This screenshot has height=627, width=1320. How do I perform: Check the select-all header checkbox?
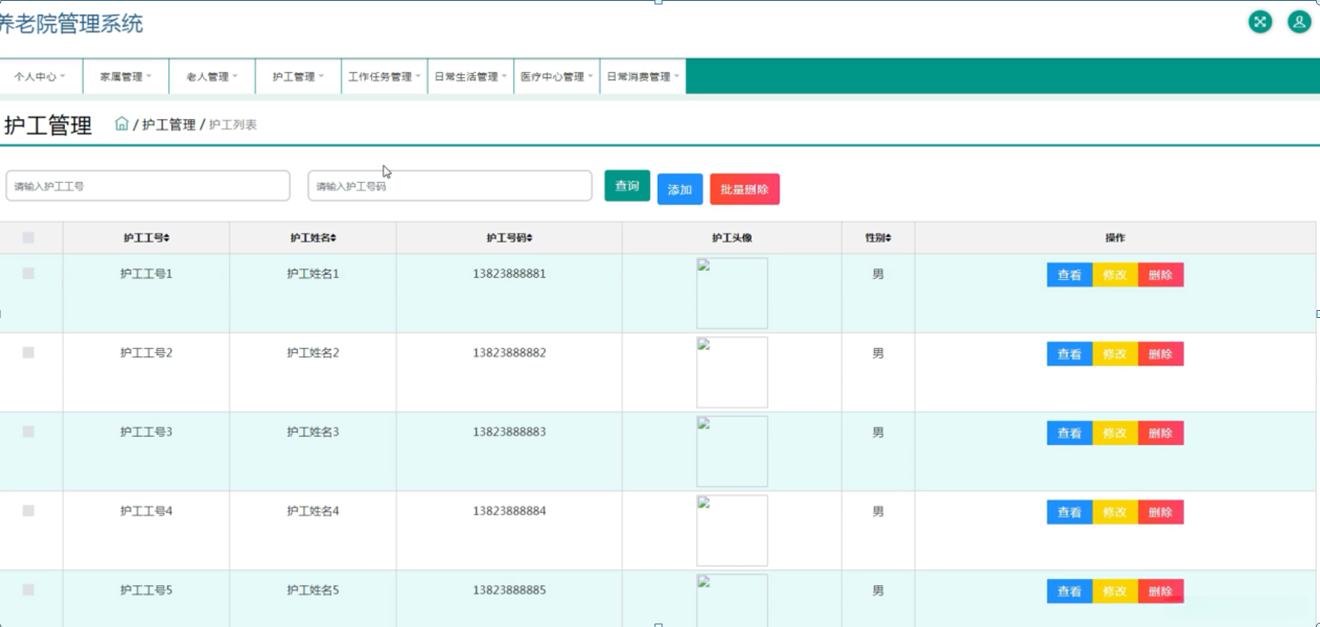[28, 238]
